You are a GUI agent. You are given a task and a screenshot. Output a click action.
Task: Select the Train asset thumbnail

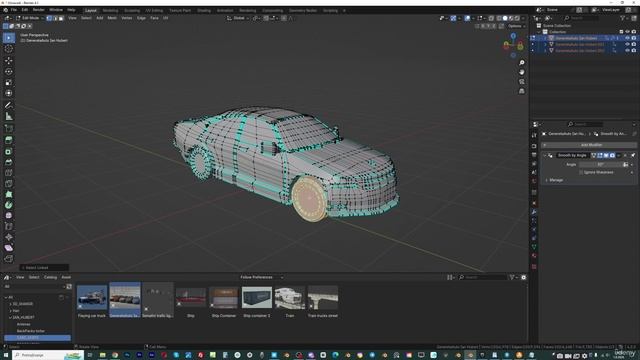tap(290, 300)
